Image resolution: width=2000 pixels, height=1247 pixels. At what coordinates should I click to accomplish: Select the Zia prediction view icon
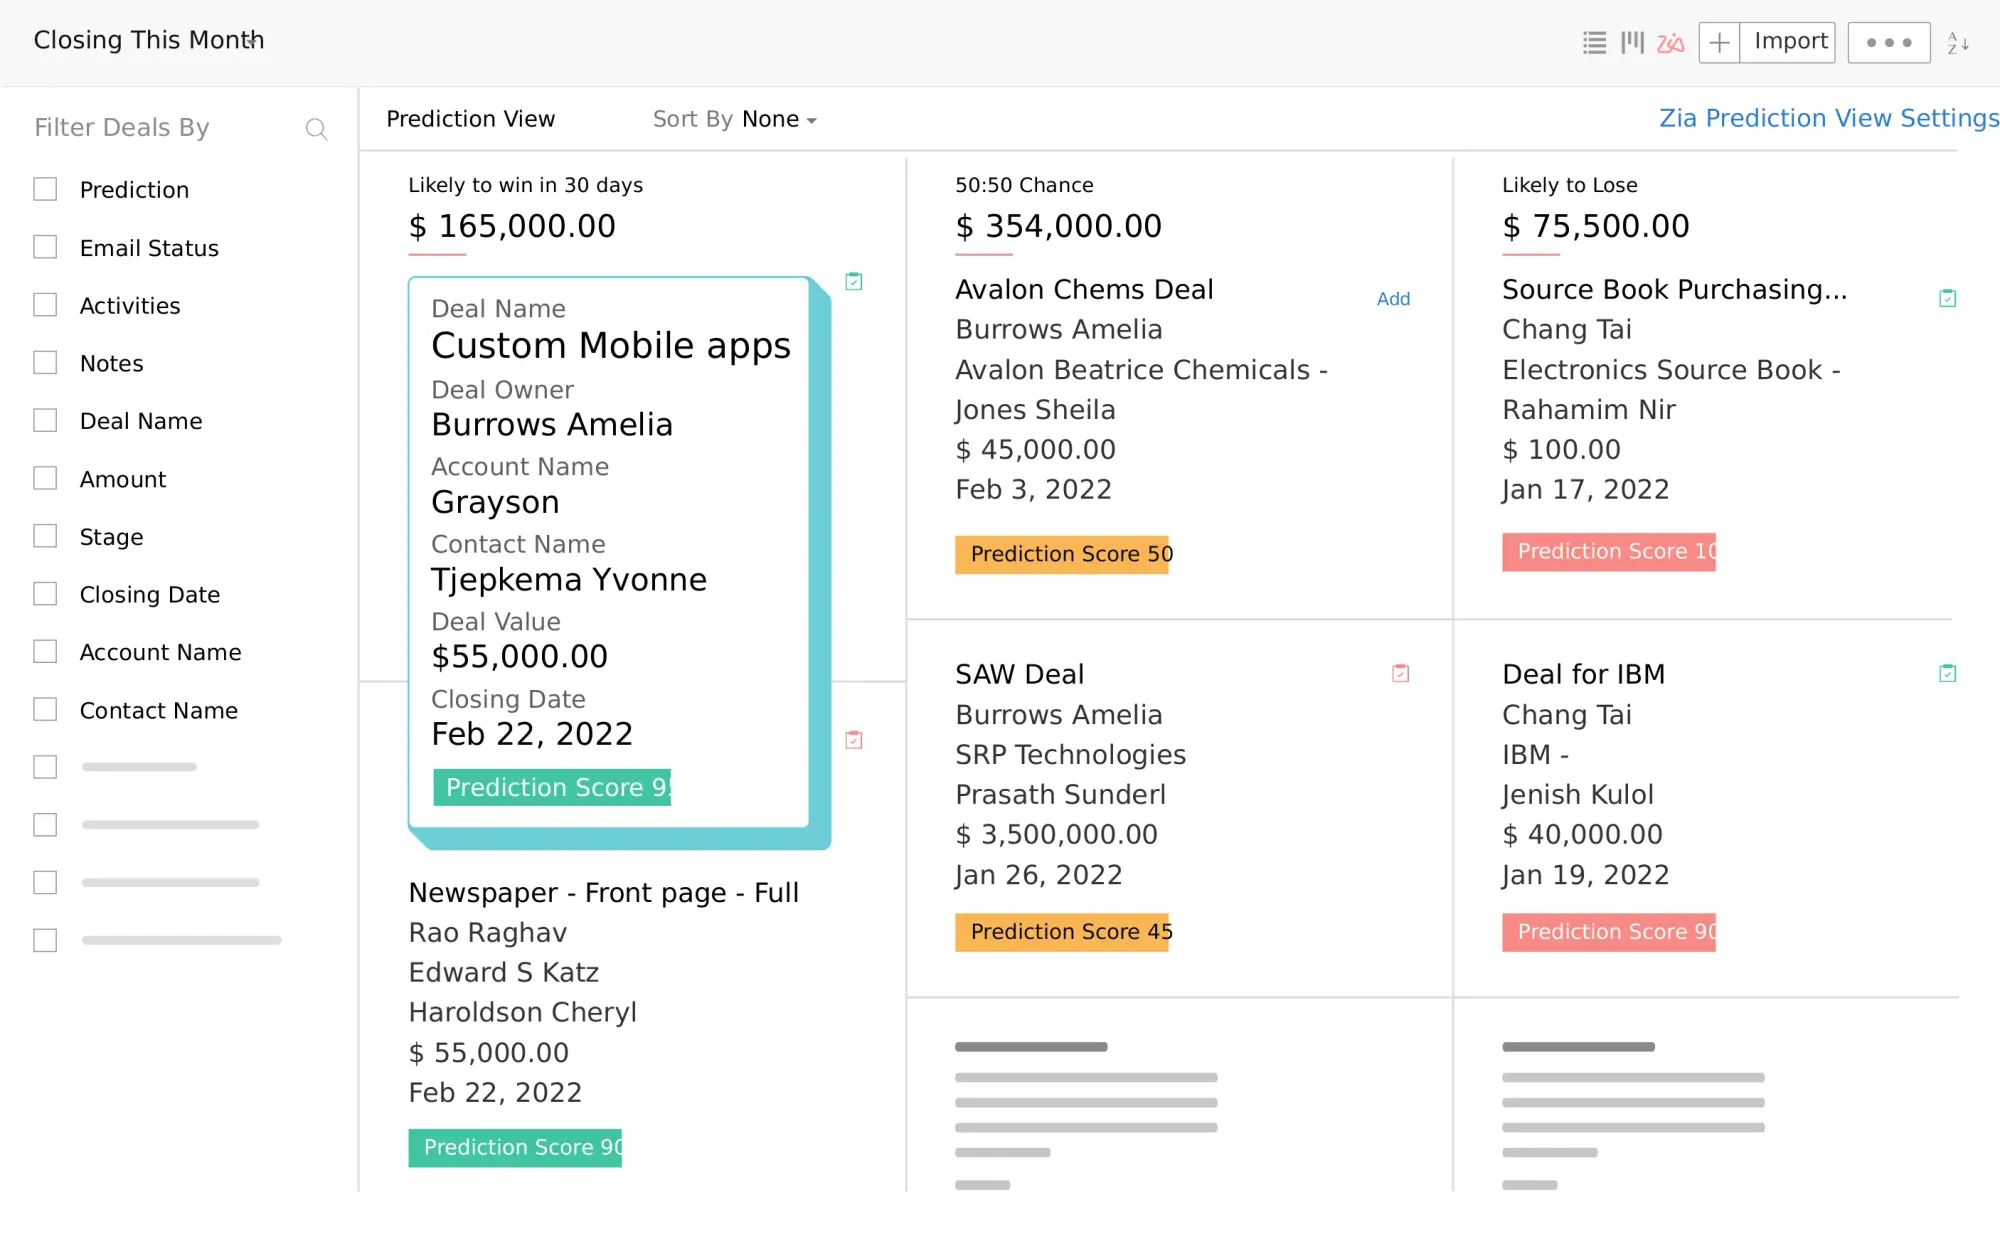point(1670,43)
